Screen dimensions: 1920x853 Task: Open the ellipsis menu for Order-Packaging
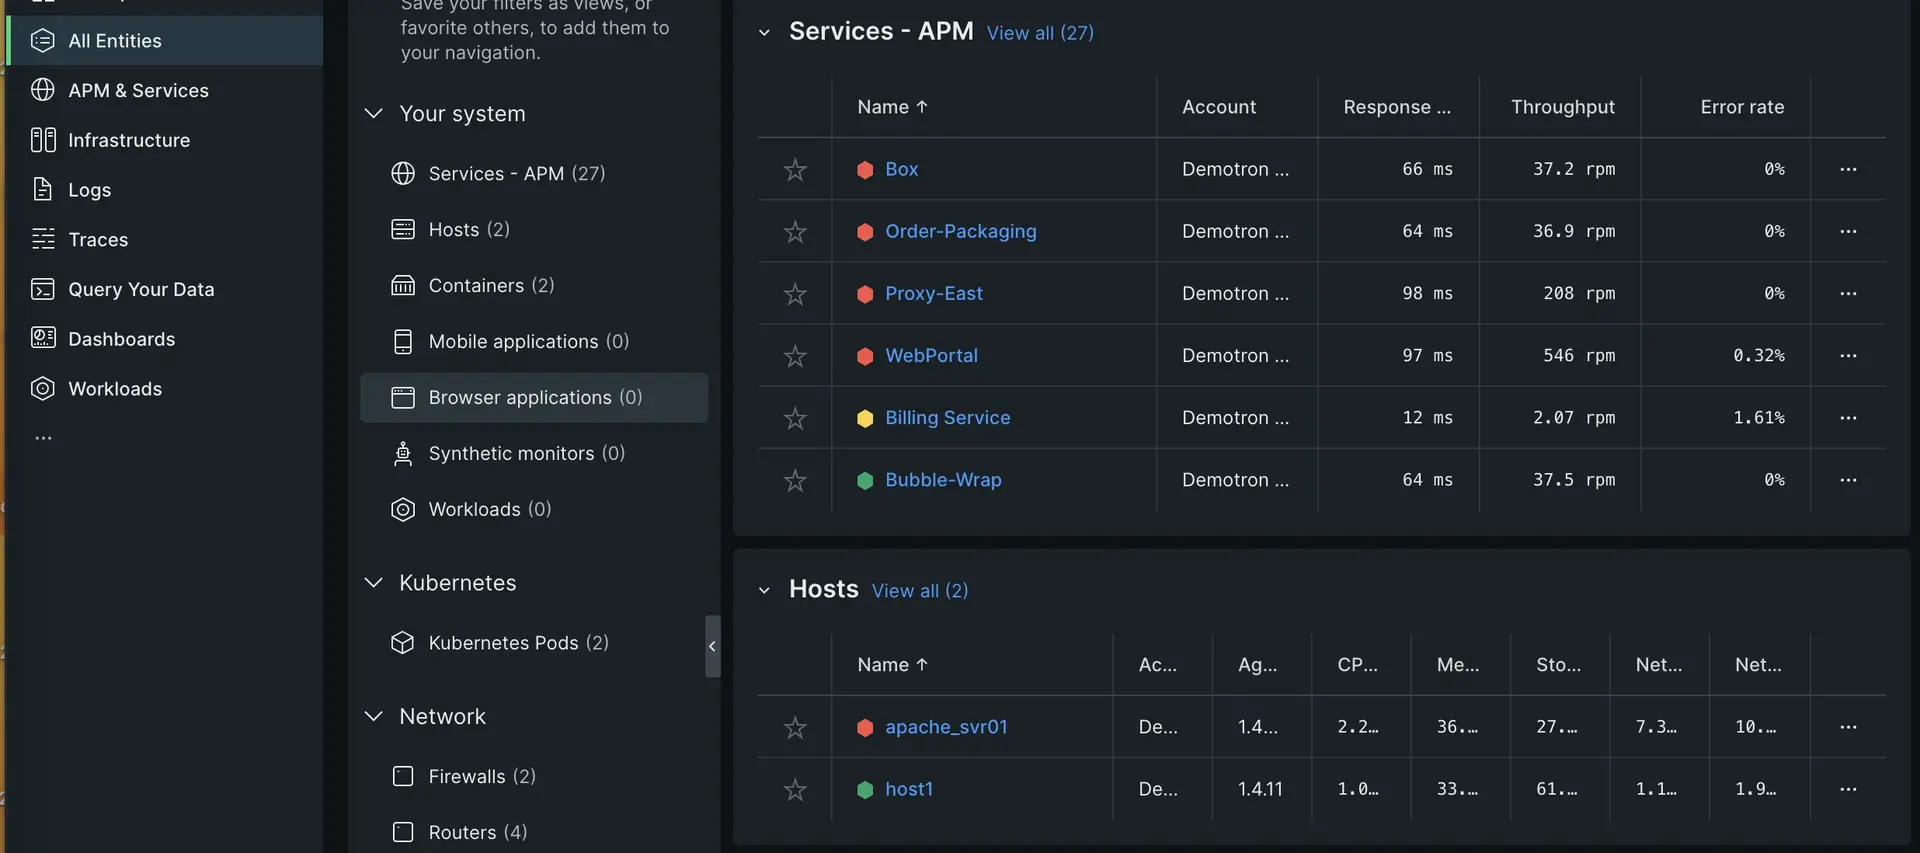coord(1848,231)
